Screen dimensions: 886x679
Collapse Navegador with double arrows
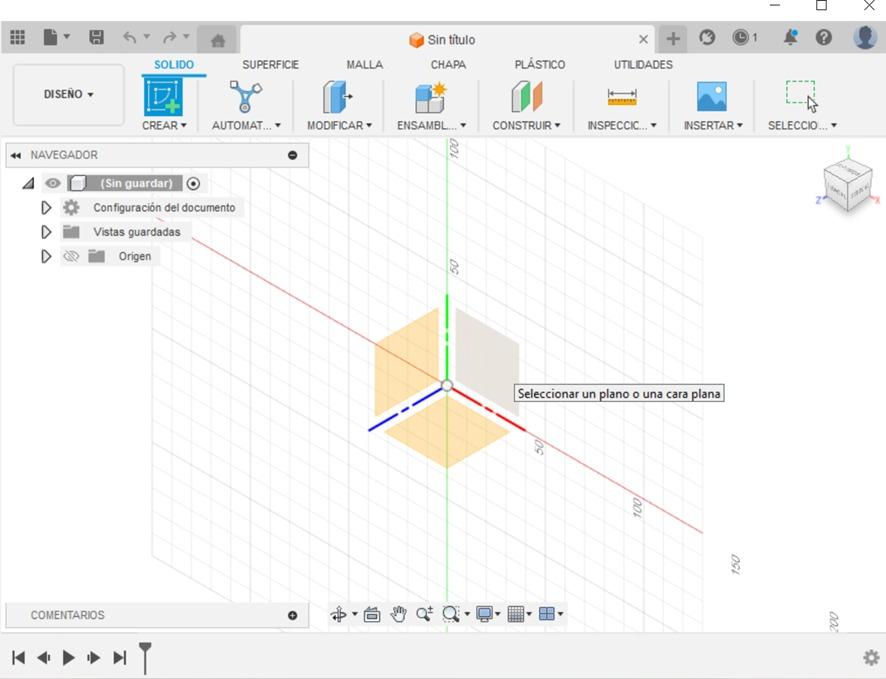pyautogui.click(x=16, y=155)
